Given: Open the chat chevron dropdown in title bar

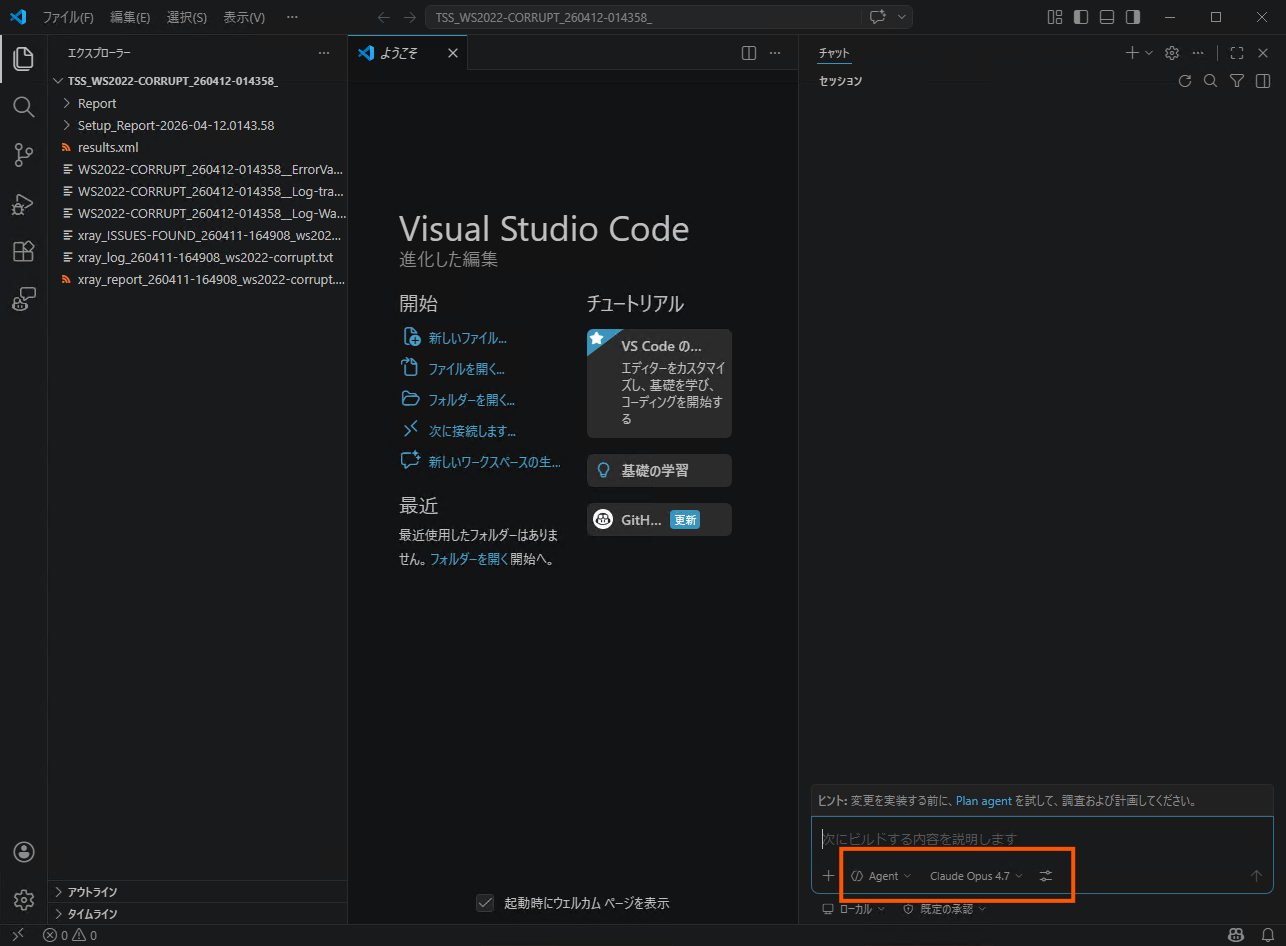Looking at the screenshot, I should click(902, 17).
